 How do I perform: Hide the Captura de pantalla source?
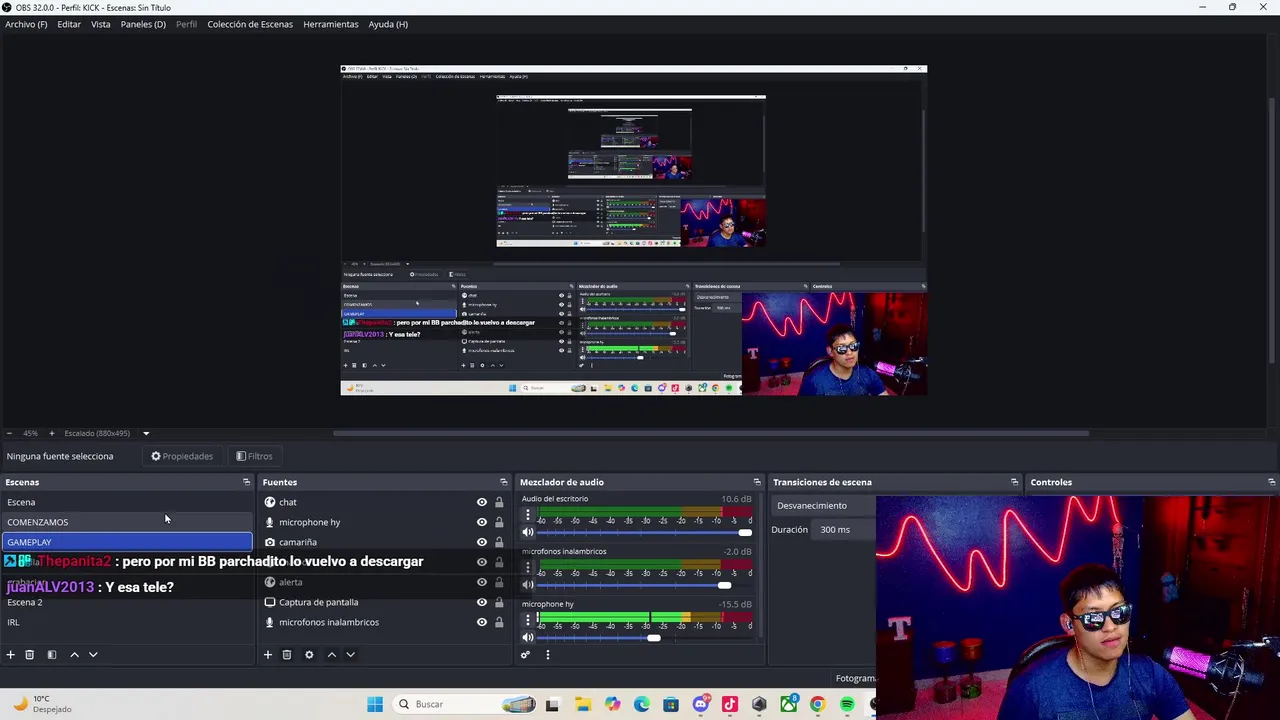(x=482, y=602)
